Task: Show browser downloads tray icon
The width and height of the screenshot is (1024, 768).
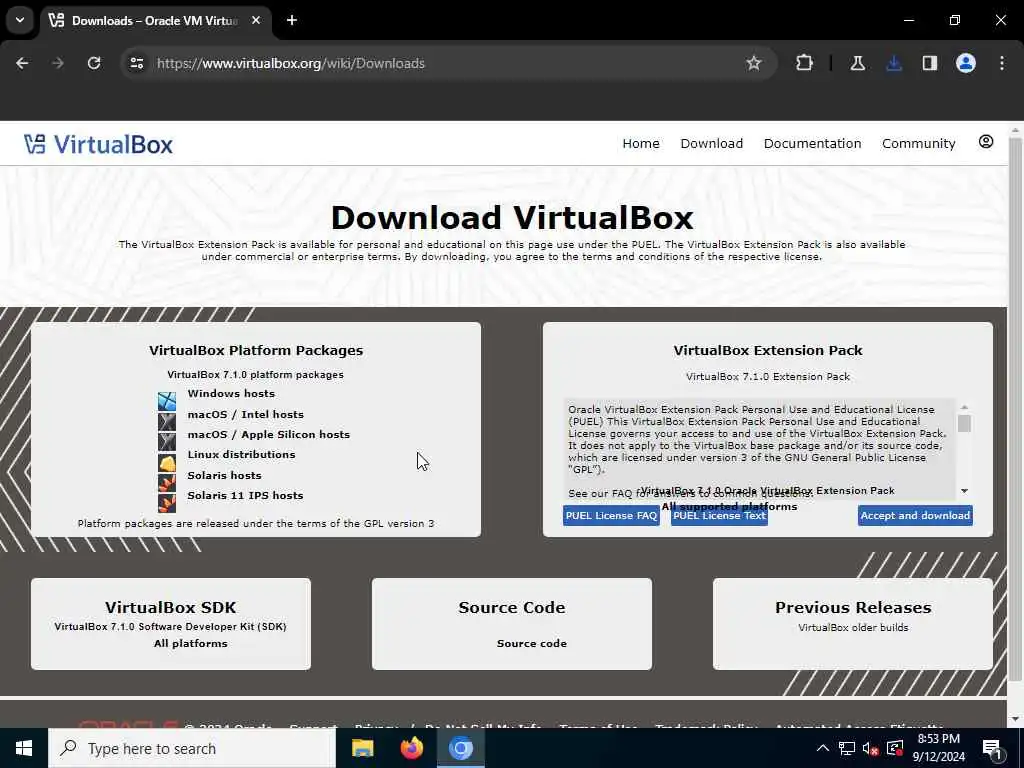Action: (894, 63)
